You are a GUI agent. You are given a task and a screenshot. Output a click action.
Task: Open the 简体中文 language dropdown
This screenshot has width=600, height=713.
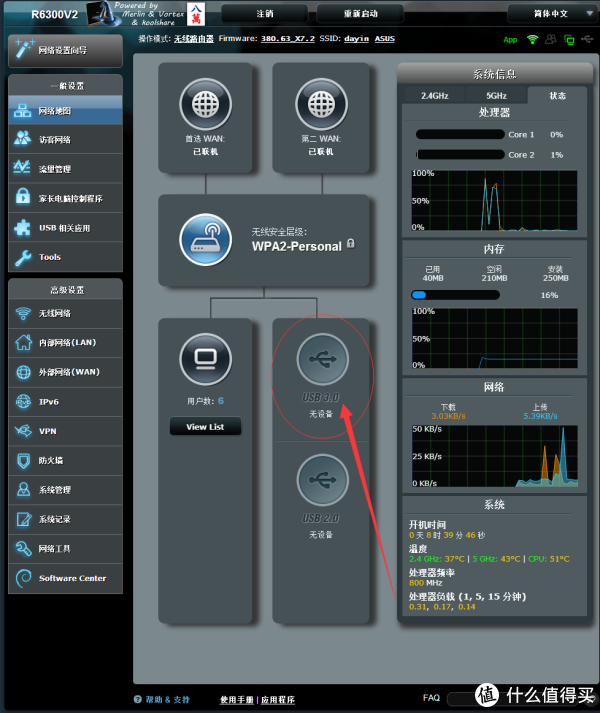(x=551, y=14)
